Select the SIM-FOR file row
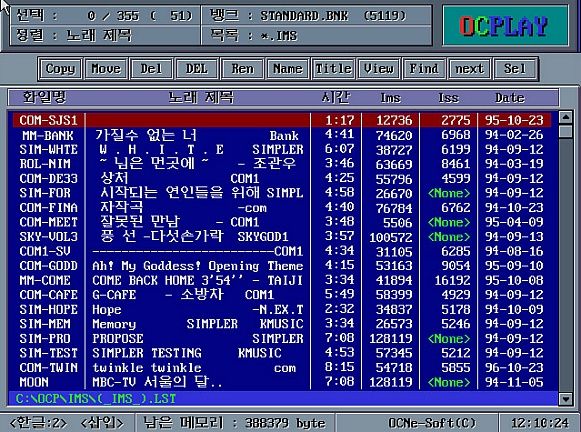 pyautogui.click(x=282, y=193)
